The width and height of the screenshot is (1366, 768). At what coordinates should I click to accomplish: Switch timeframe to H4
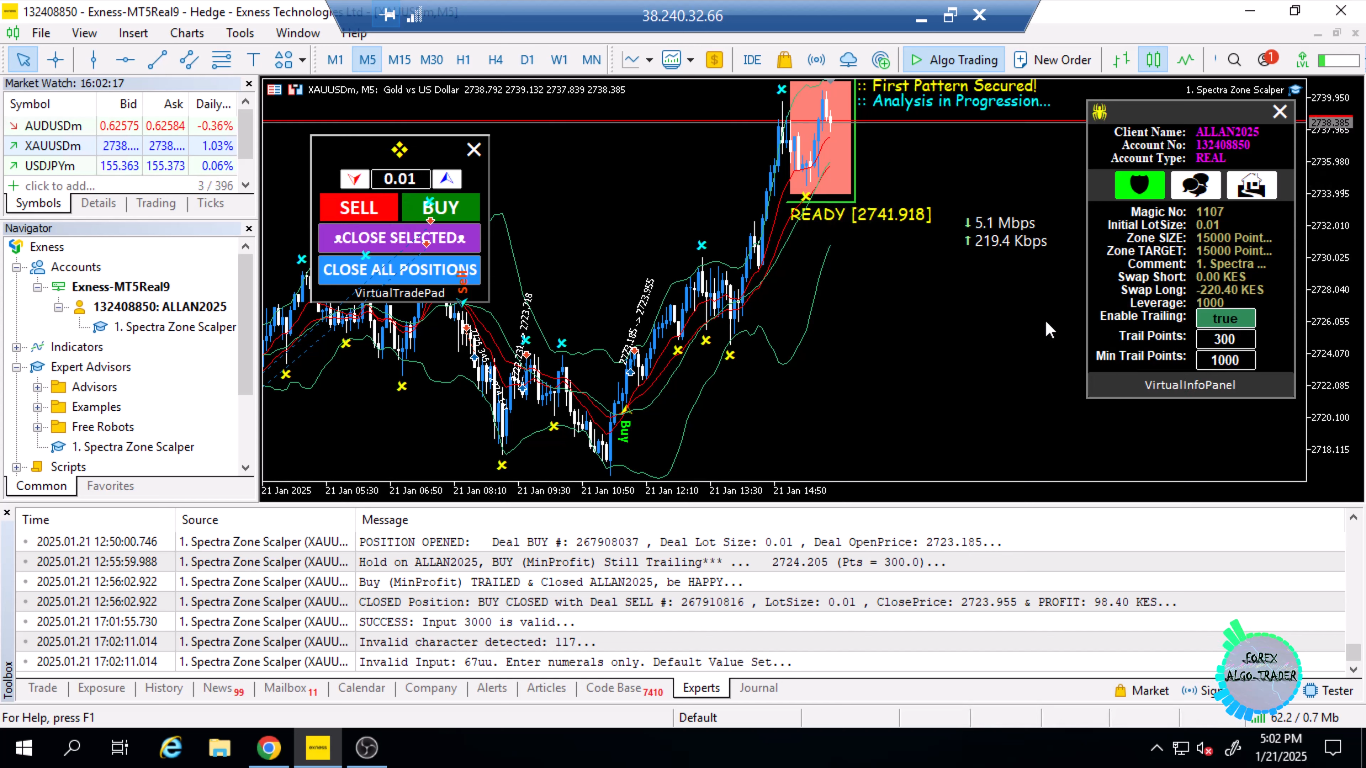tap(495, 60)
